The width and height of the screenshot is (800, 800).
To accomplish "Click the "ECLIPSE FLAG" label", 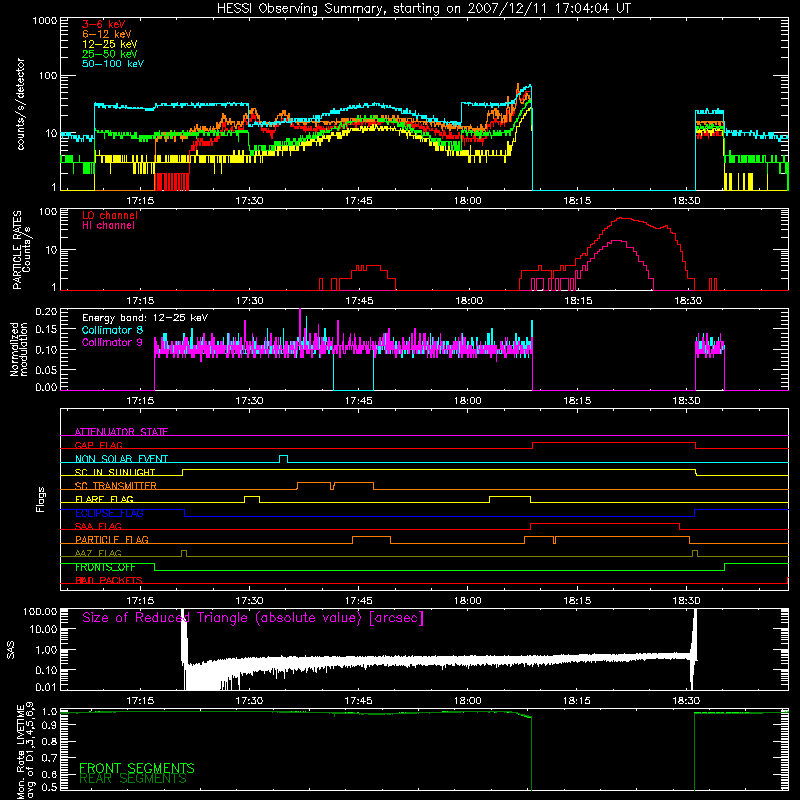I will click(x=109, y=513).
